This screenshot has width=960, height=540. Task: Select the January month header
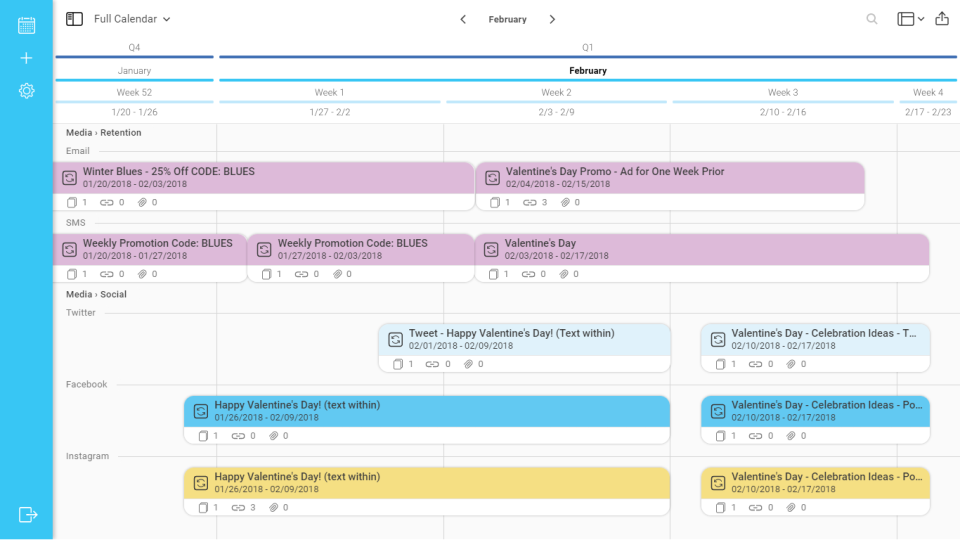[134, 70]
